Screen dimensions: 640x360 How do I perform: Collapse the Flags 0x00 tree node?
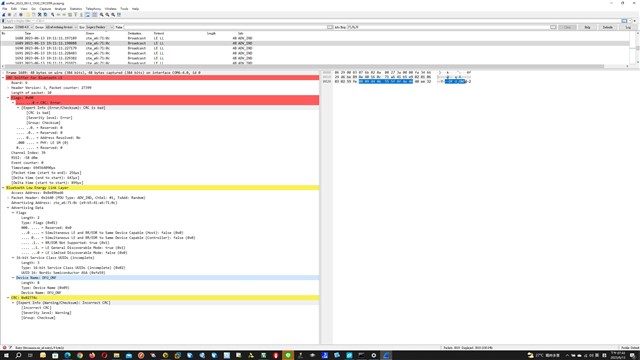point(8,98)
